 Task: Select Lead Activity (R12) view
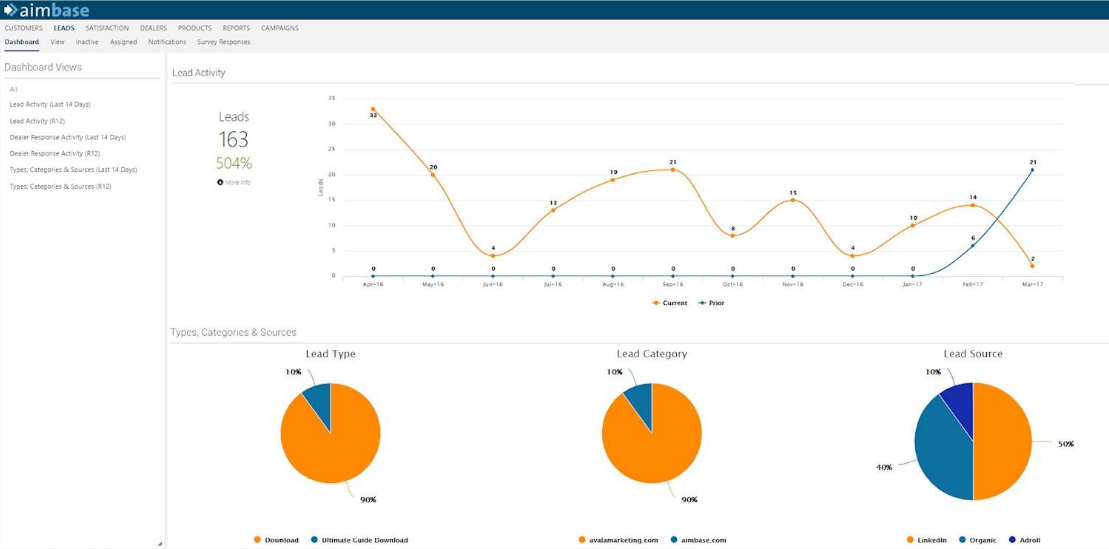point(37,121)
